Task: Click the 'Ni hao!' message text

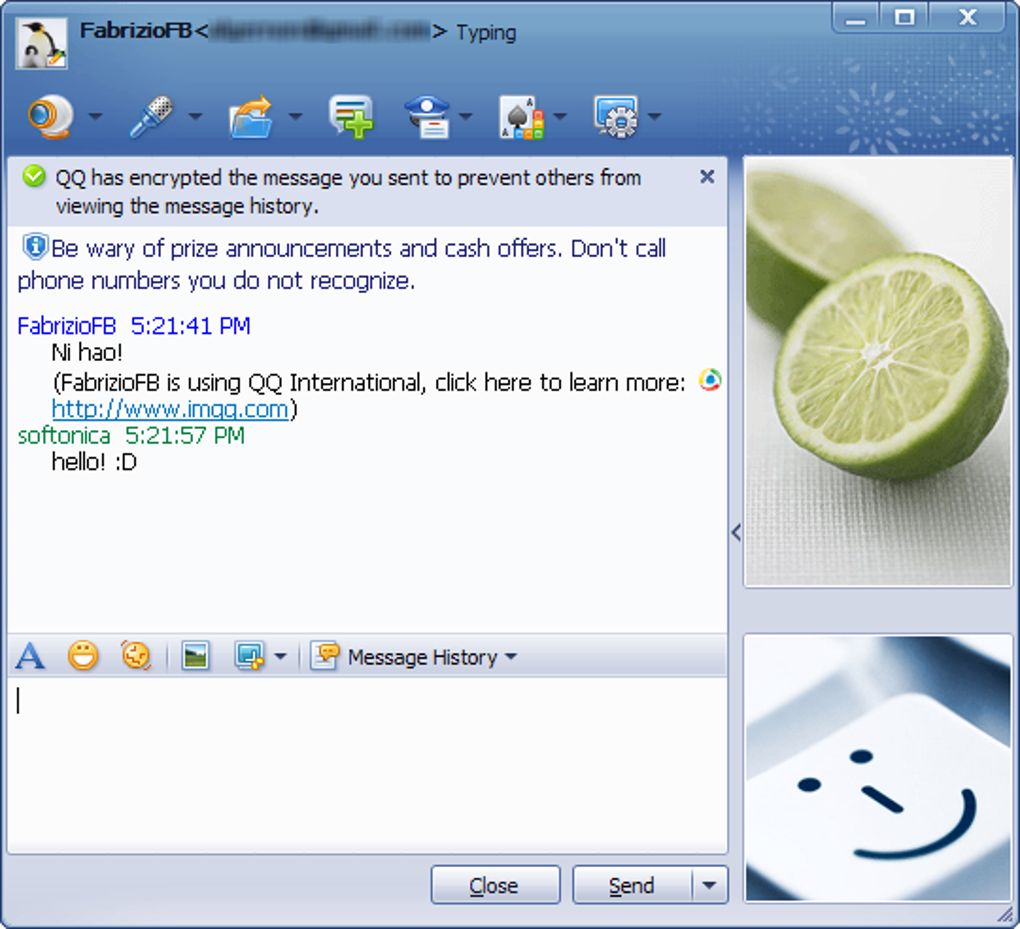Action: 87,353
